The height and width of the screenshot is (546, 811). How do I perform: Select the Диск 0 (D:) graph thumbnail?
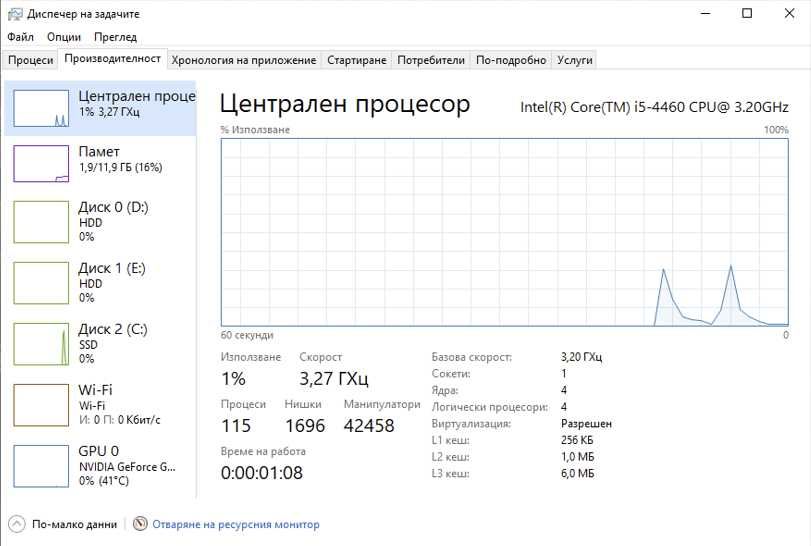(41, 222)
